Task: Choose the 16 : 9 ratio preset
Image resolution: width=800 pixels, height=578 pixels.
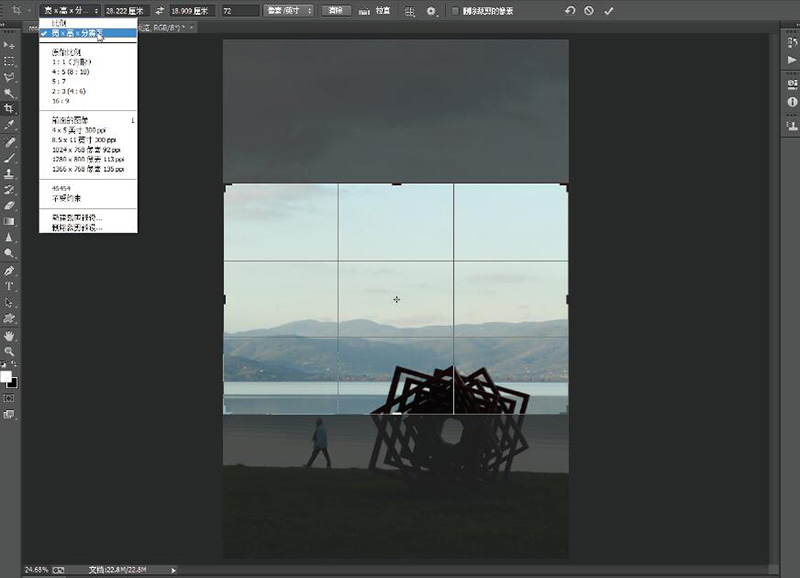Action: tap(62, 102)
